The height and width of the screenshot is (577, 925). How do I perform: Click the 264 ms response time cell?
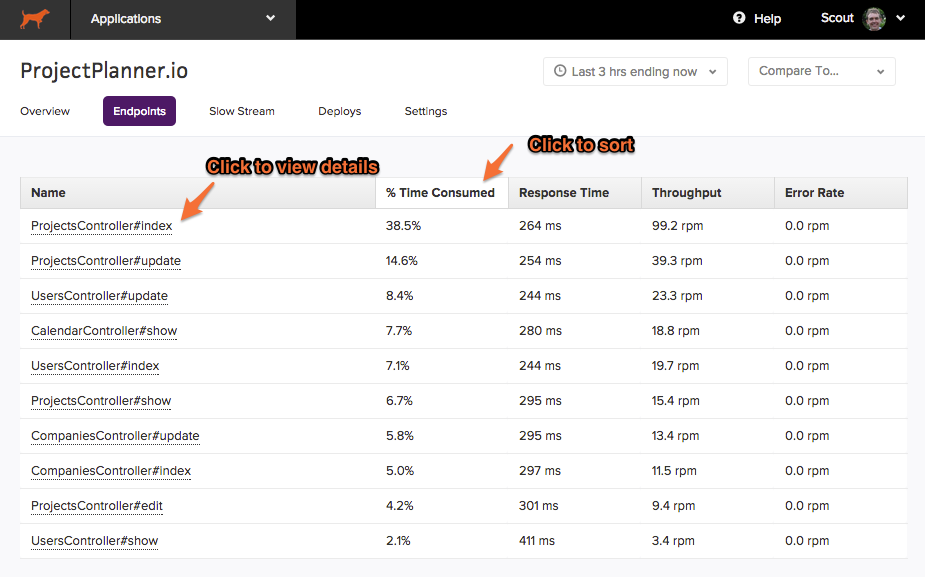540,226
